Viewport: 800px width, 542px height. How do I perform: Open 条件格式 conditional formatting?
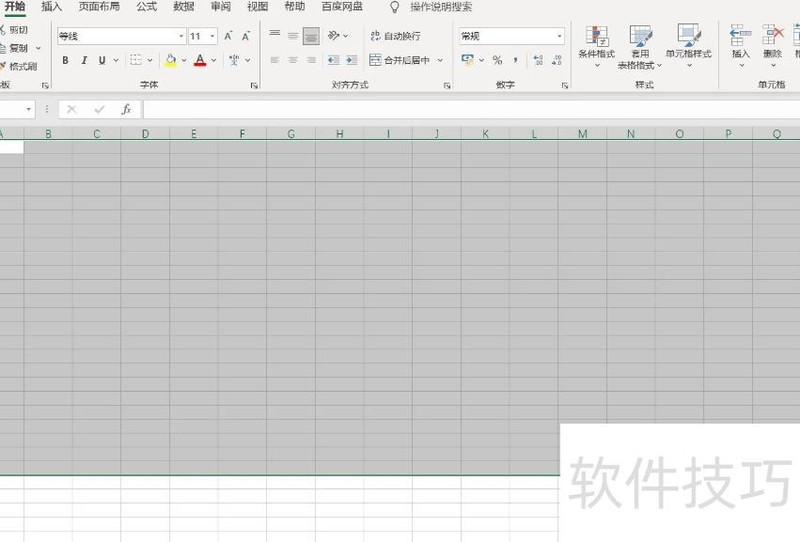click(x=596, y=46)
